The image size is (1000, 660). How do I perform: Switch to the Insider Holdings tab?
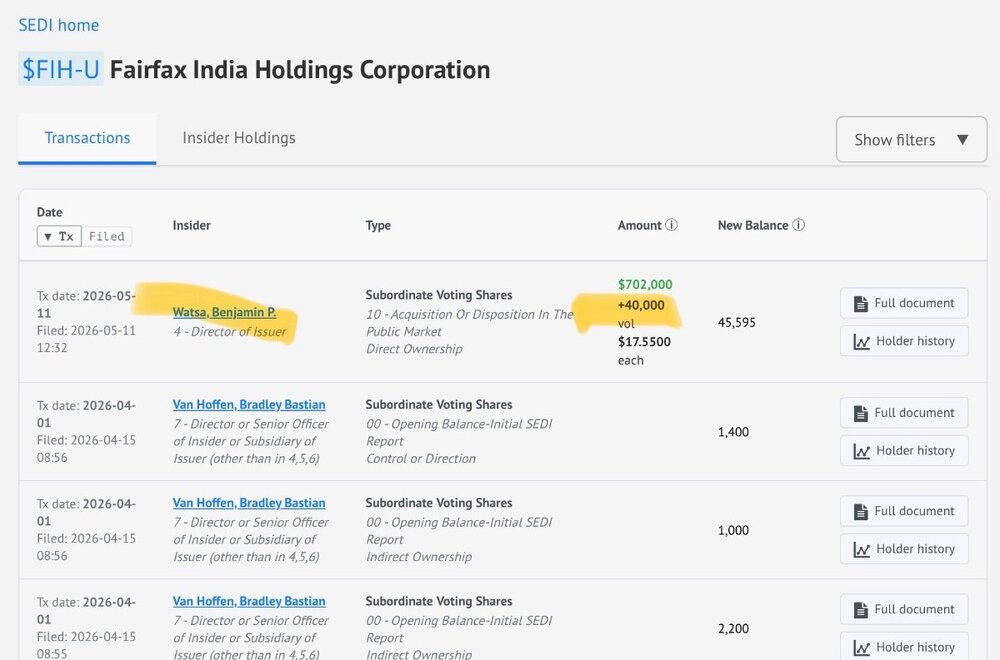239,138
